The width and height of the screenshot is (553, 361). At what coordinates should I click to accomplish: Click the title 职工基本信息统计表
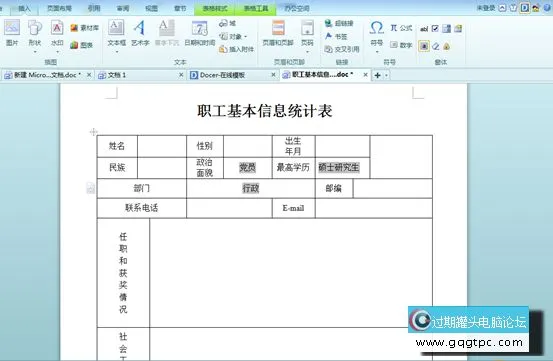[265, 111]
